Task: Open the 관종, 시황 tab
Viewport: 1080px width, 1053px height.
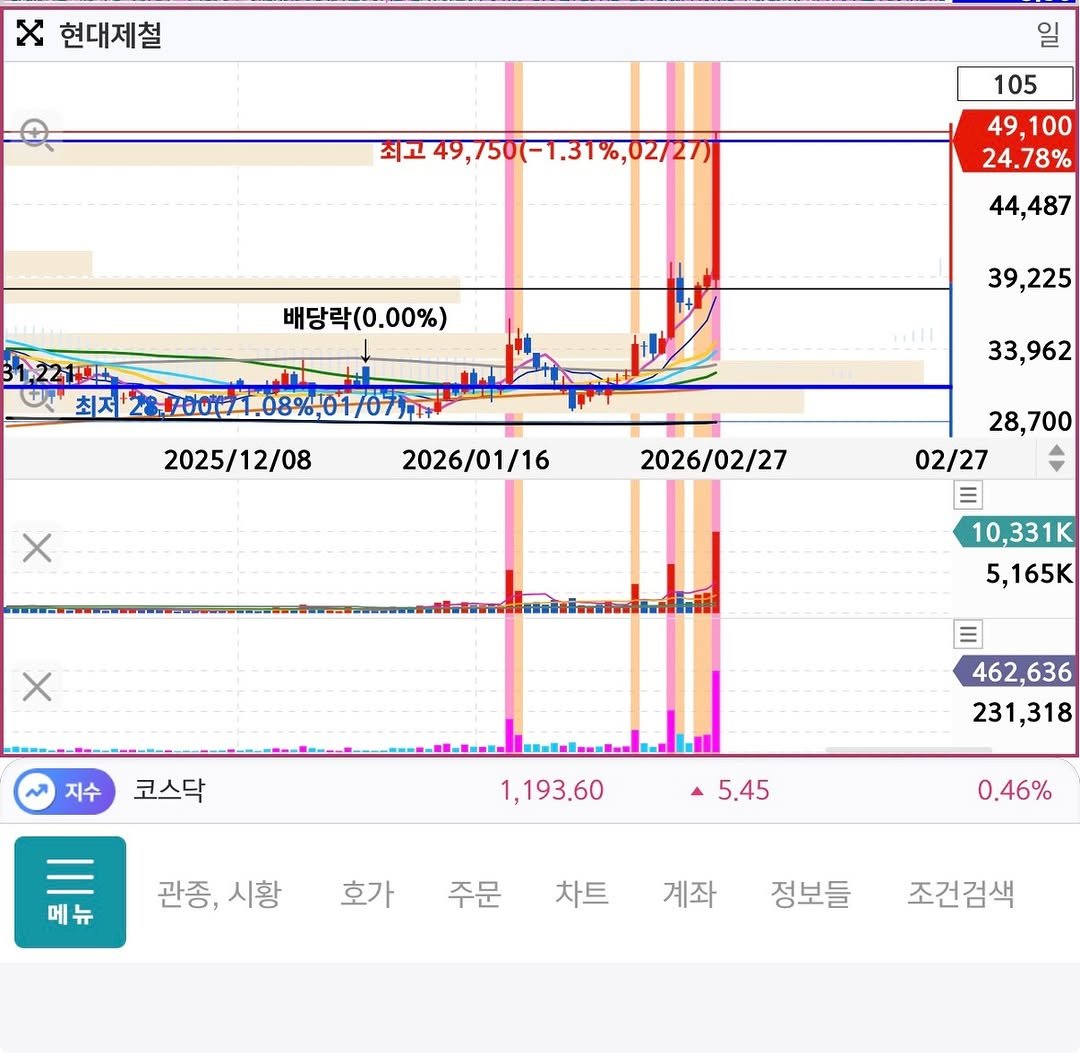Action: pos(219,893)
